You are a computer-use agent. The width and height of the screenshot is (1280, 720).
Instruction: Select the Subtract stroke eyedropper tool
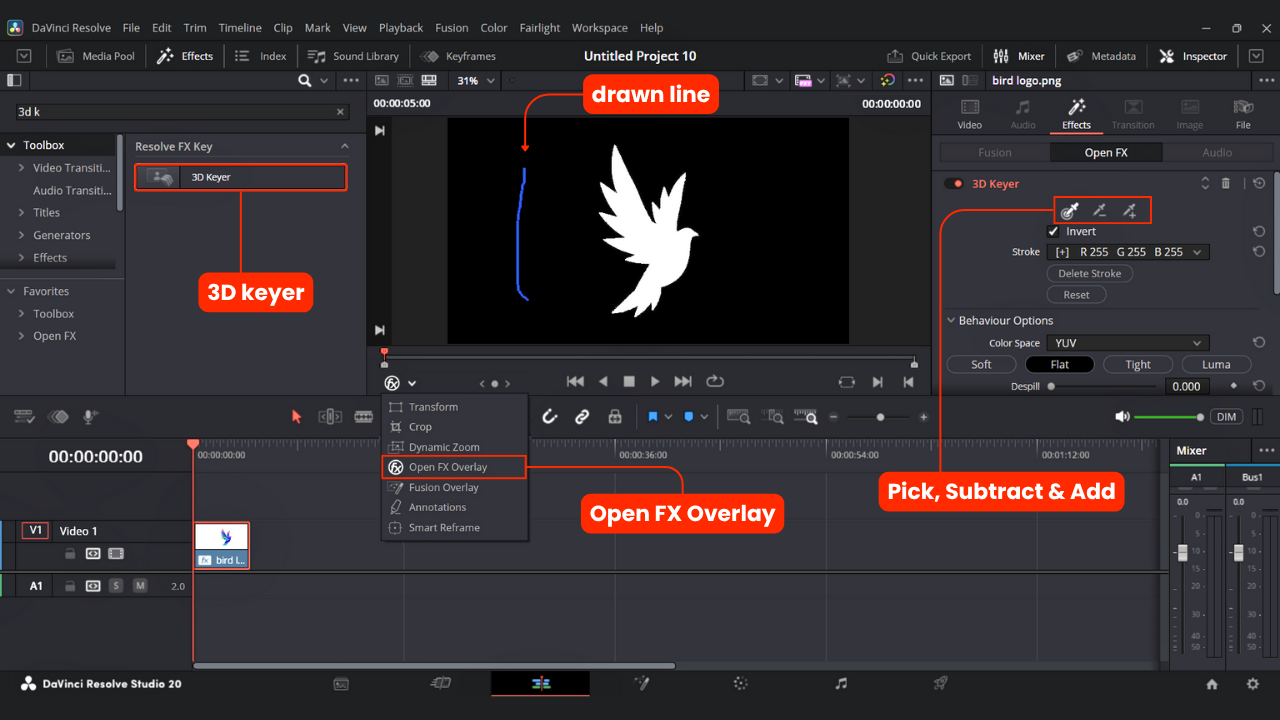(x=1099, y=210)
